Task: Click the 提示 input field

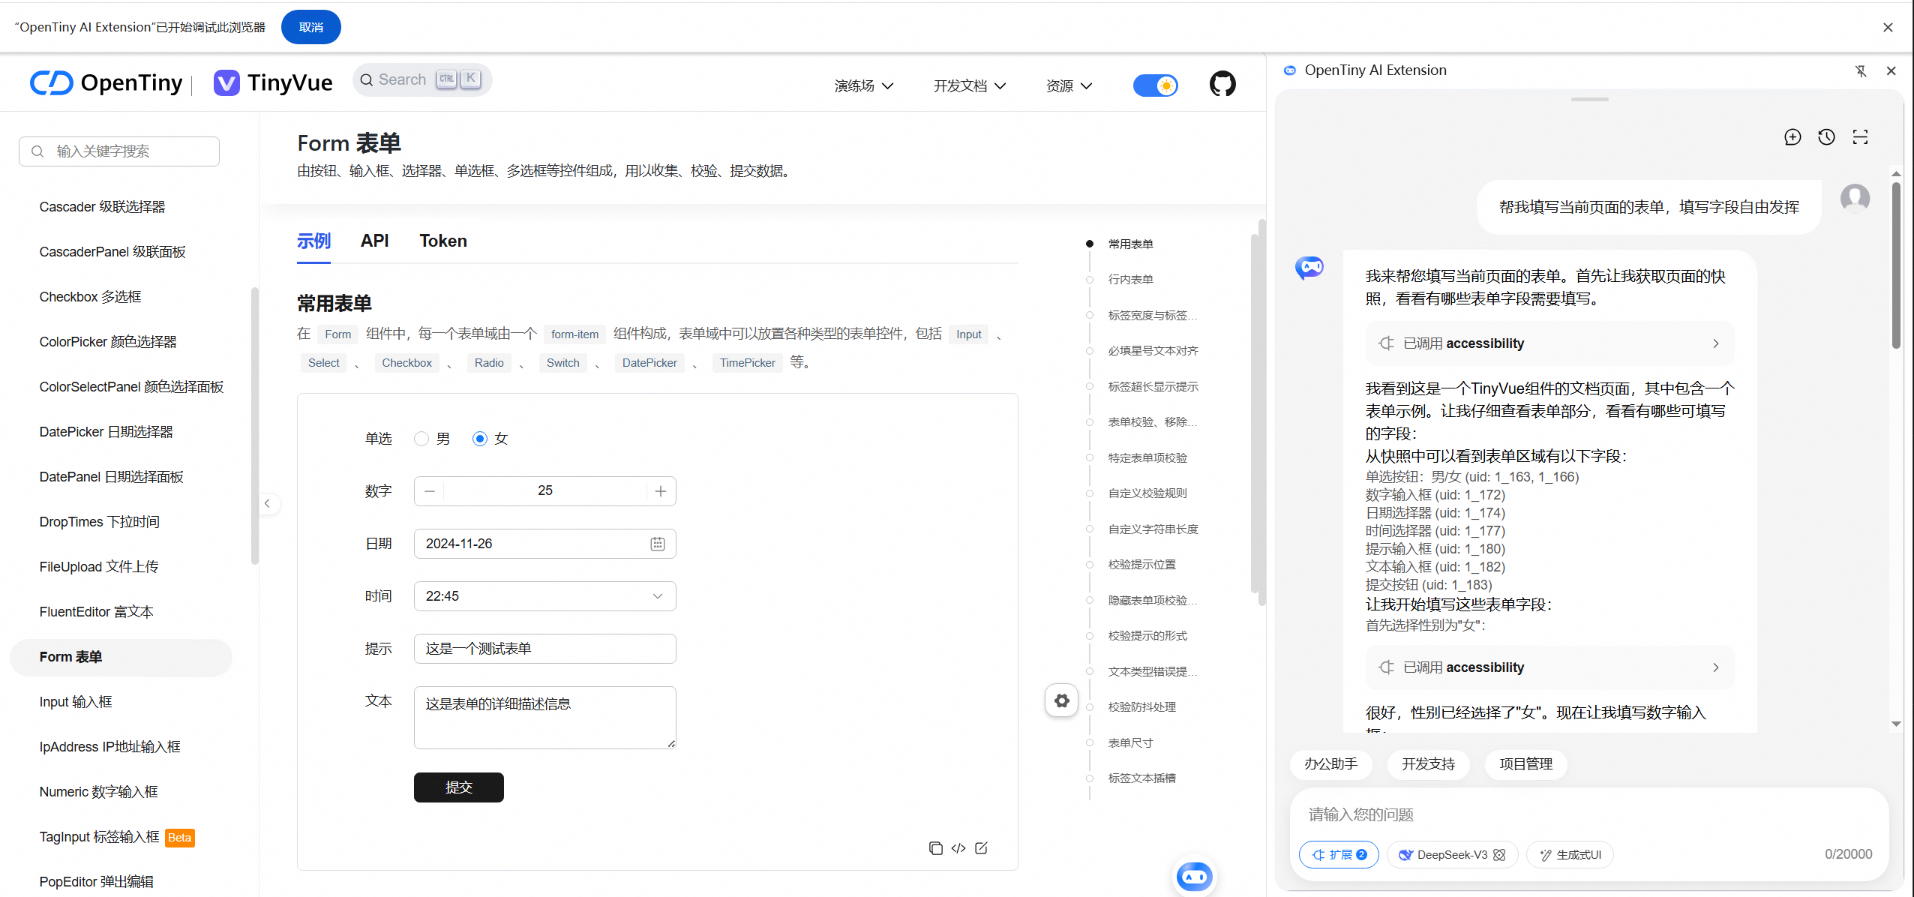Action: (545, 649)
